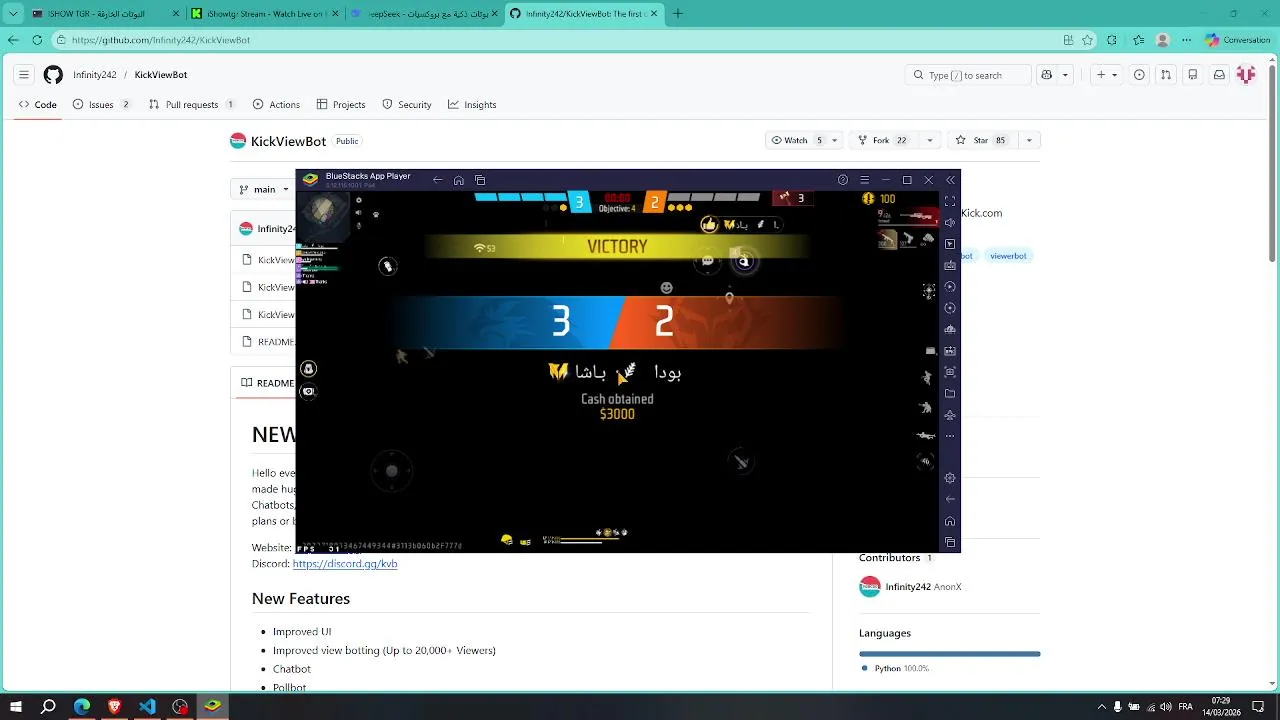The height and width of the screenshot is (720, 1280).
Task: Open Visual Studio Code from taskbar
Action: (x=147, y=707)
